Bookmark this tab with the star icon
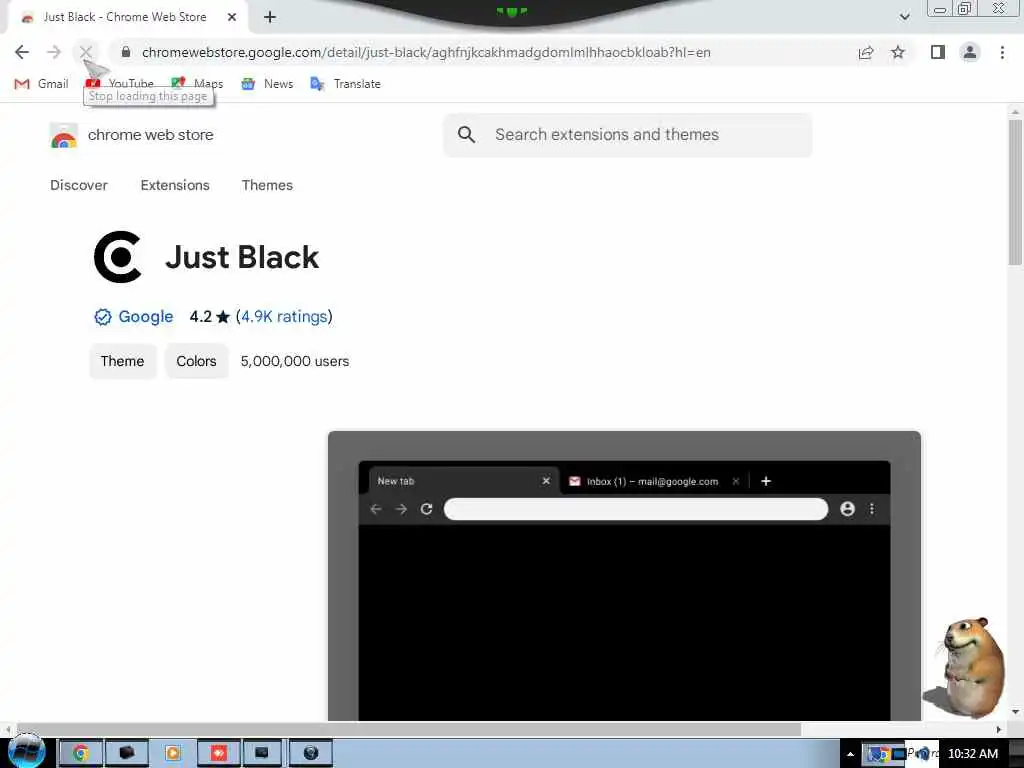The width and height of the screenshot is (1024, 768). pos(898,52)
